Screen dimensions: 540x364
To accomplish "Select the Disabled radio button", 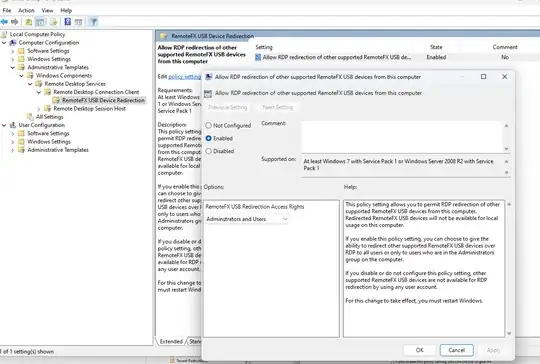I will 208,151.
